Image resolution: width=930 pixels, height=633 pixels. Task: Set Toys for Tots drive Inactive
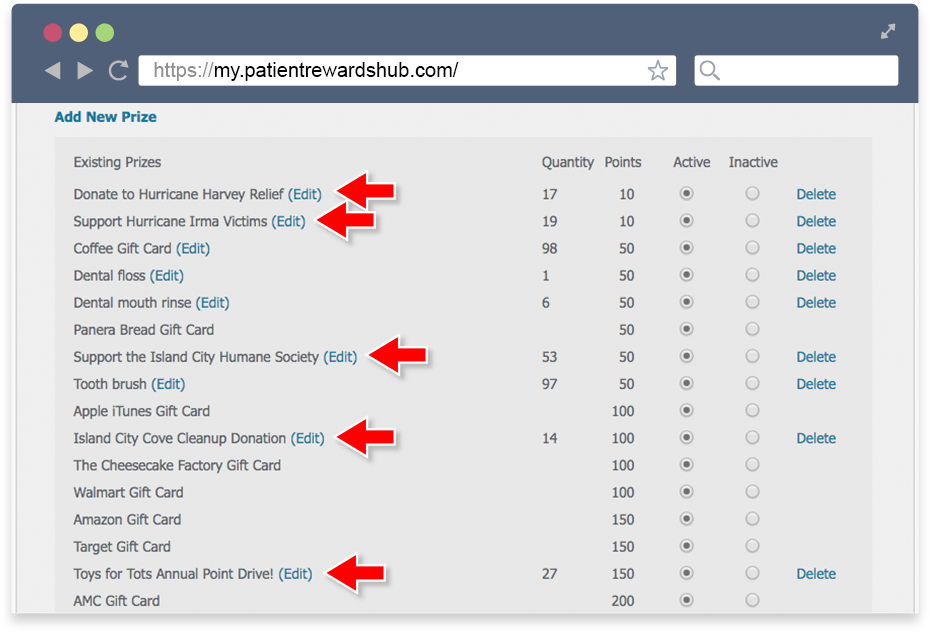752,572
